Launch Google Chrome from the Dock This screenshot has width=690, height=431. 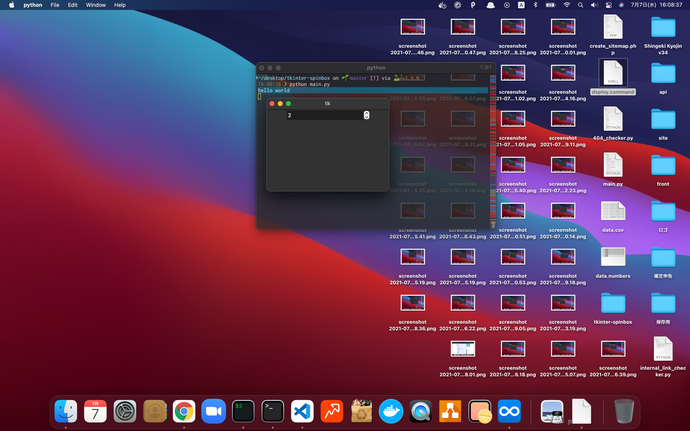tap(184, 411)
